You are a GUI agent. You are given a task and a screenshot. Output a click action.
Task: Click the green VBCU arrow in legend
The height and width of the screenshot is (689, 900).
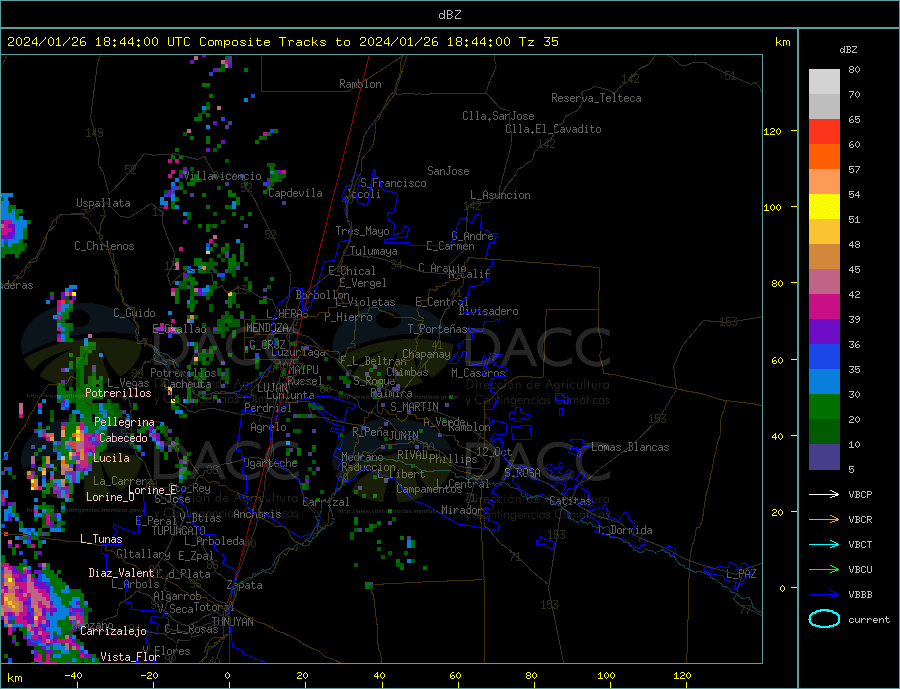pyautogui.click(x=824, y=570)
